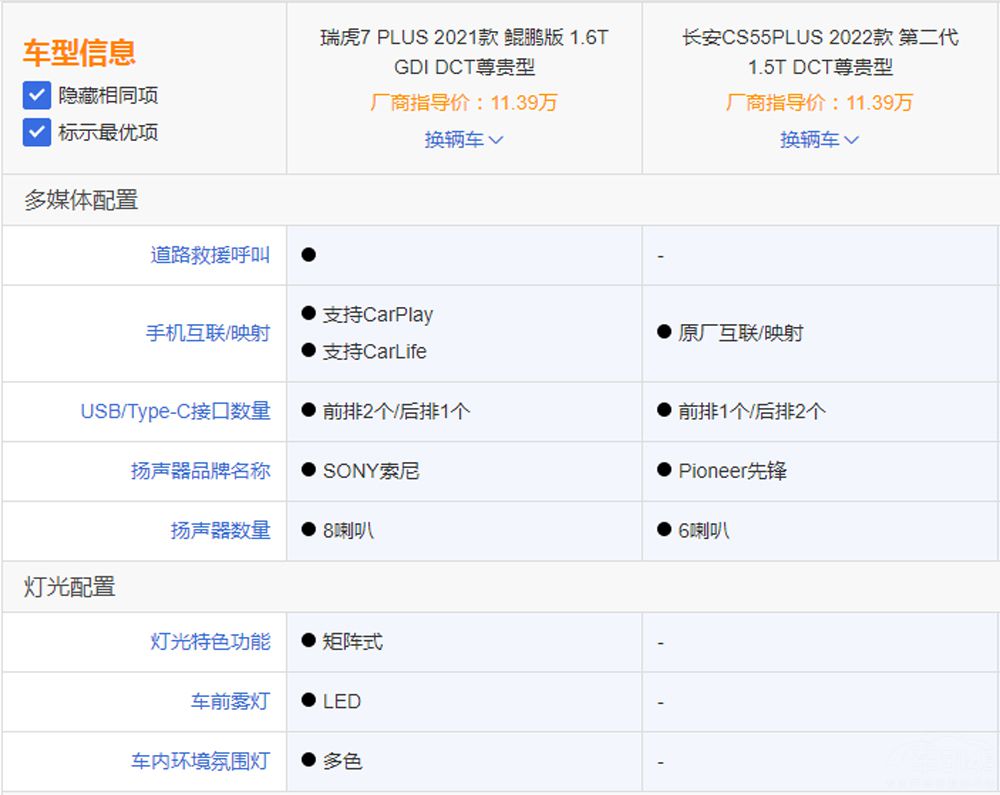
Task: Click the 长安CS55PLUS 2022款 model title
Action: coord(820,52)
